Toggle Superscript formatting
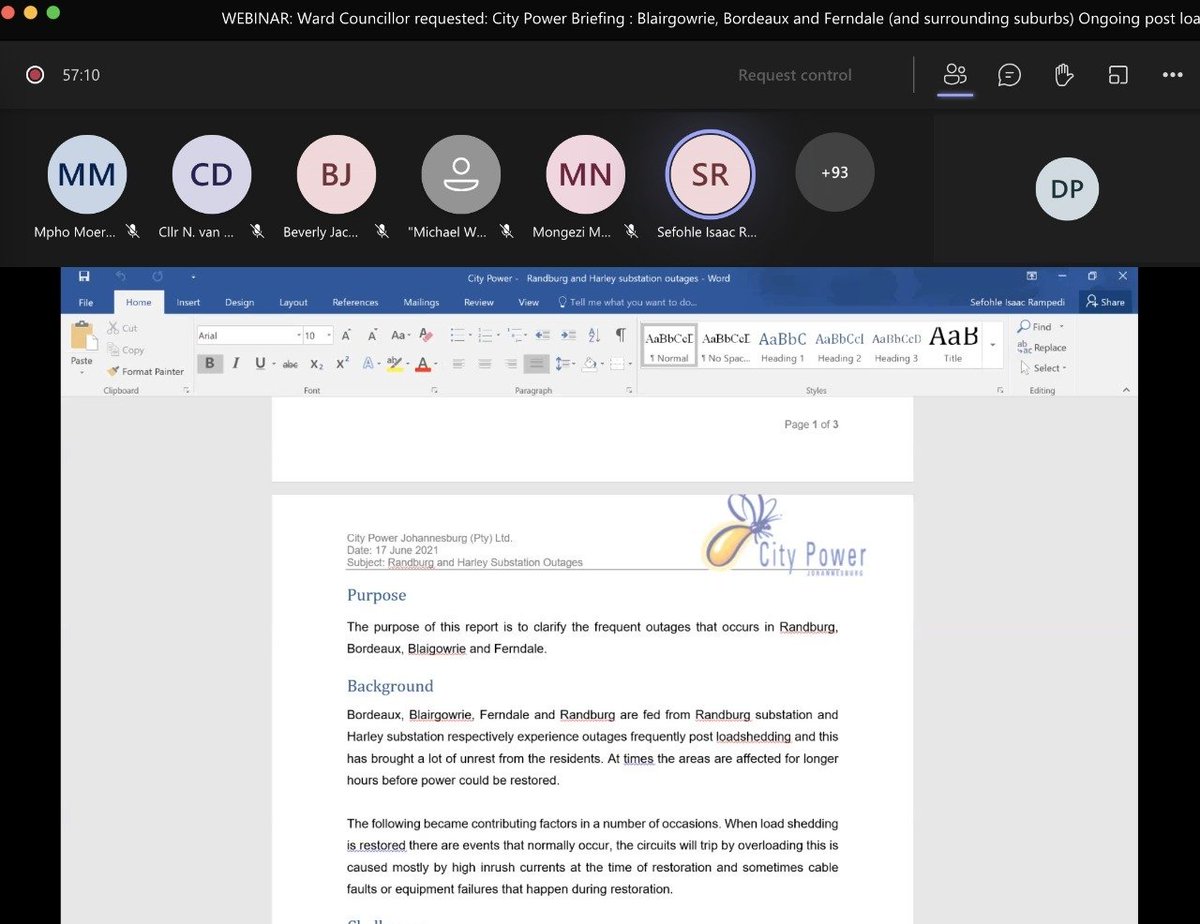 [x=342, y=364]
